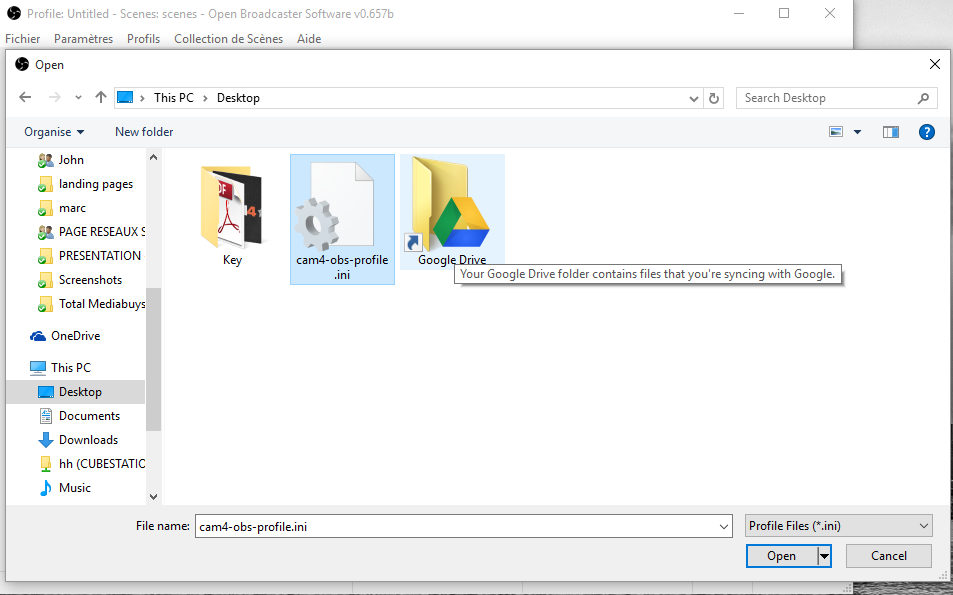The image size is (953, 595).
Task: Expand the File name history dropdown
Action: coord(724,526)
